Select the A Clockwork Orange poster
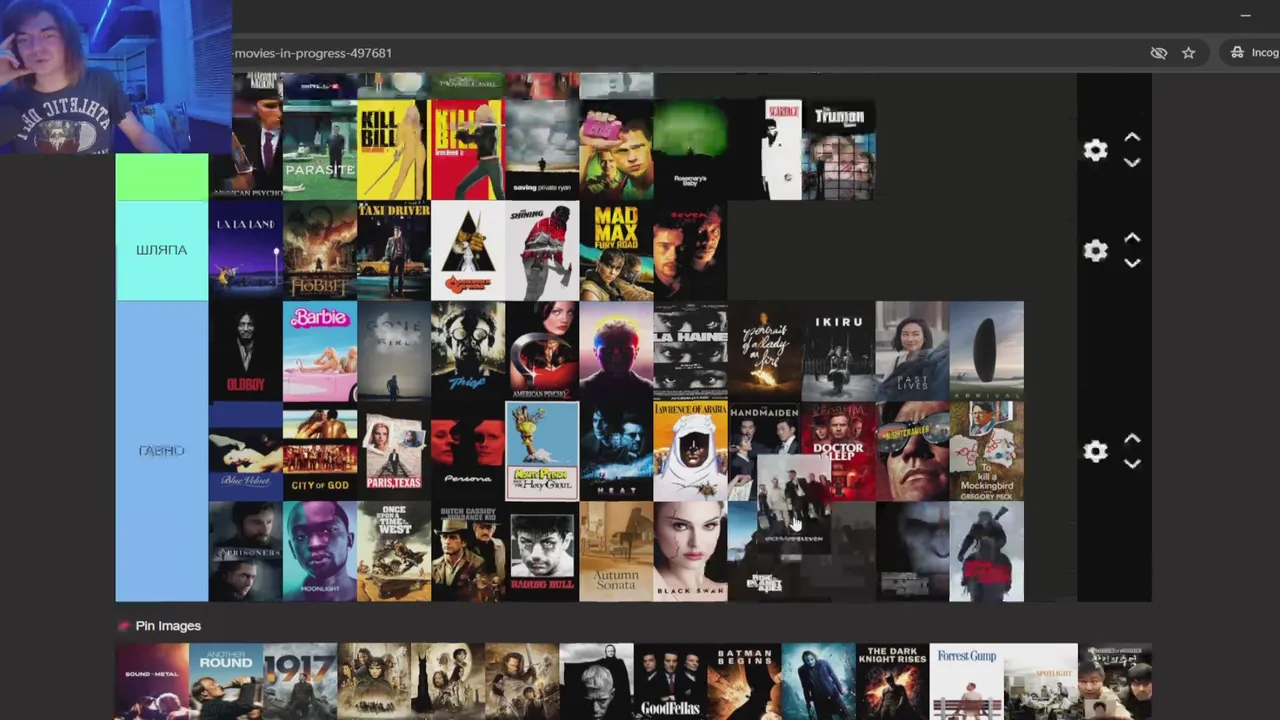Image resolution: width=1280 pixels, height=720 pixels. tap(468, 250)
